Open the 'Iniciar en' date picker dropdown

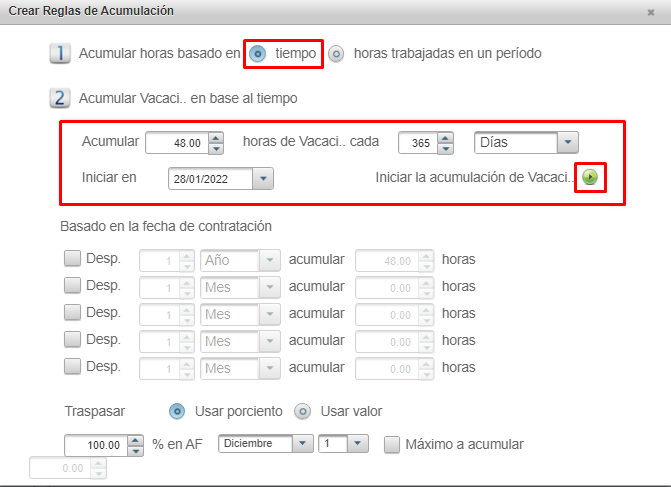(x=263, y=178)
